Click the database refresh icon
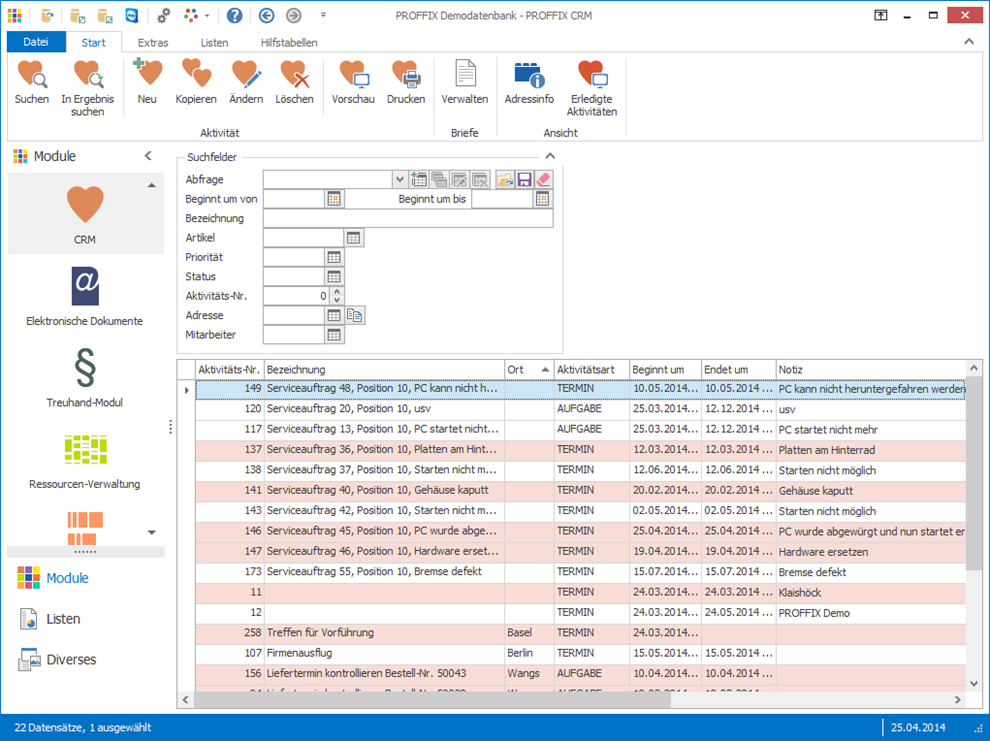 click(47, 15)
